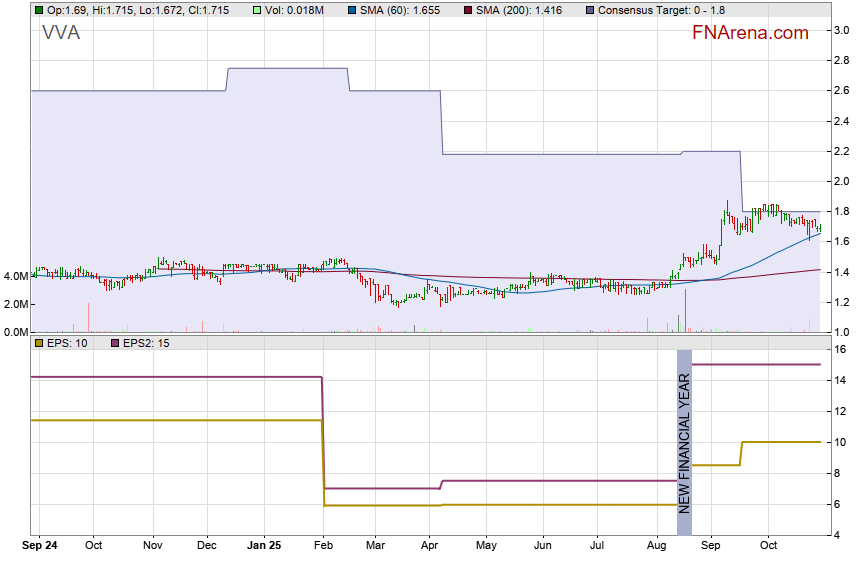Viewport: 859px width, 566px height.
Task: Click the 4.0M volume axis label
Action: click(x=16, y=275)
